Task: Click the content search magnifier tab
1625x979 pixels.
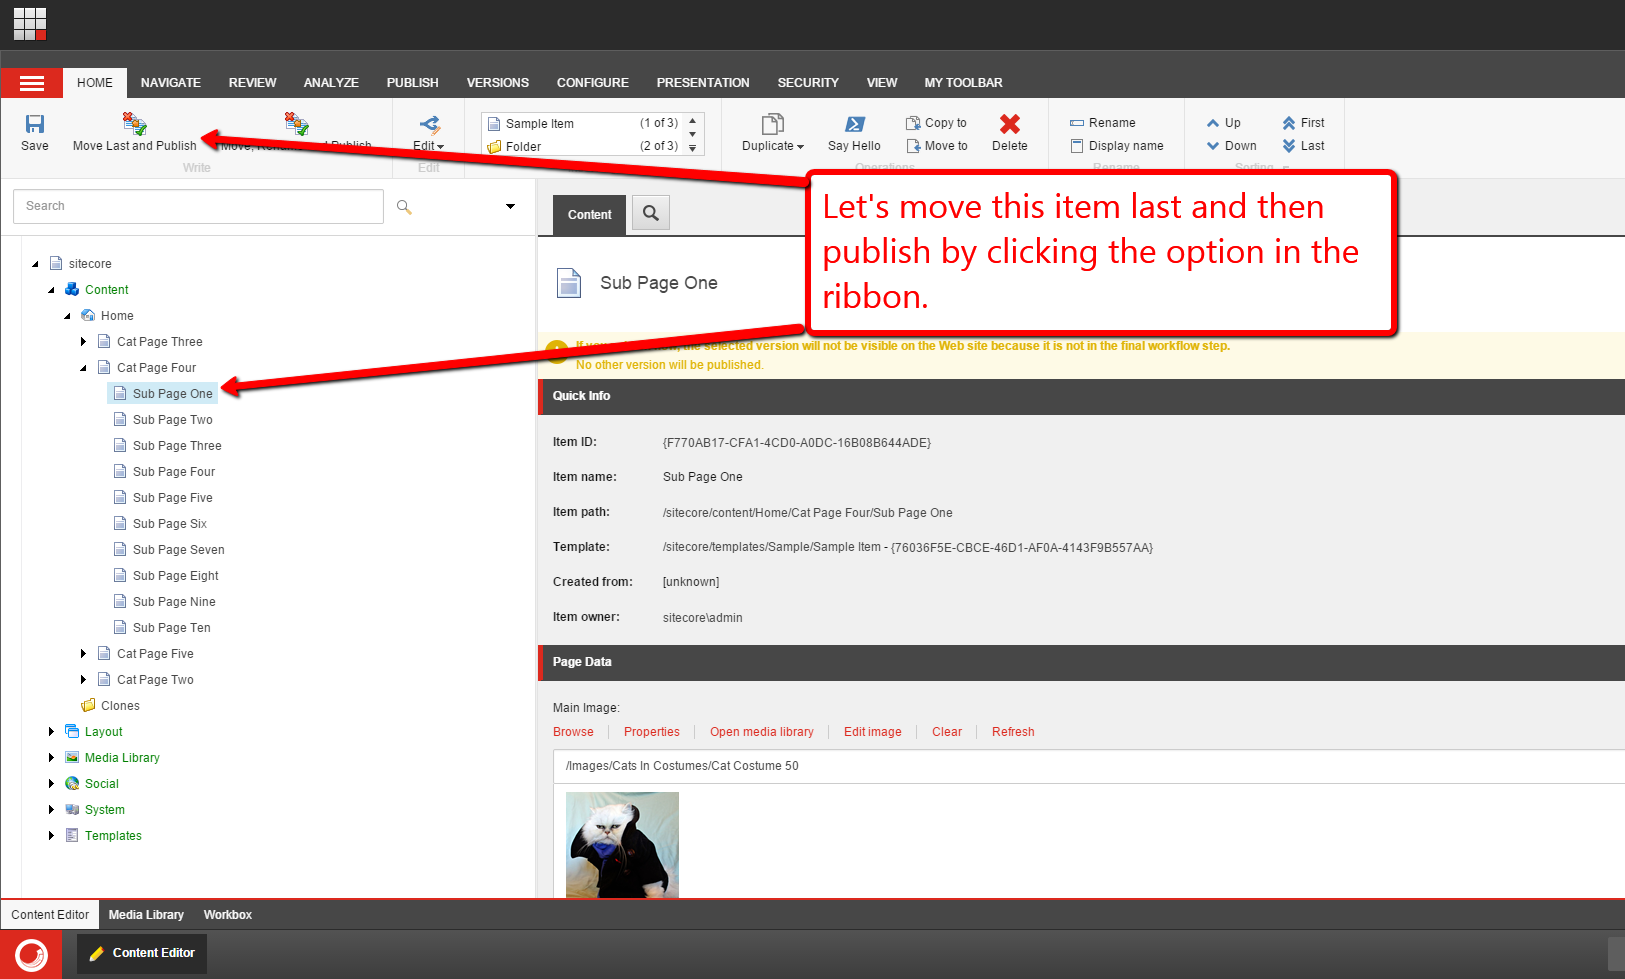Action: tap(651, 213)
